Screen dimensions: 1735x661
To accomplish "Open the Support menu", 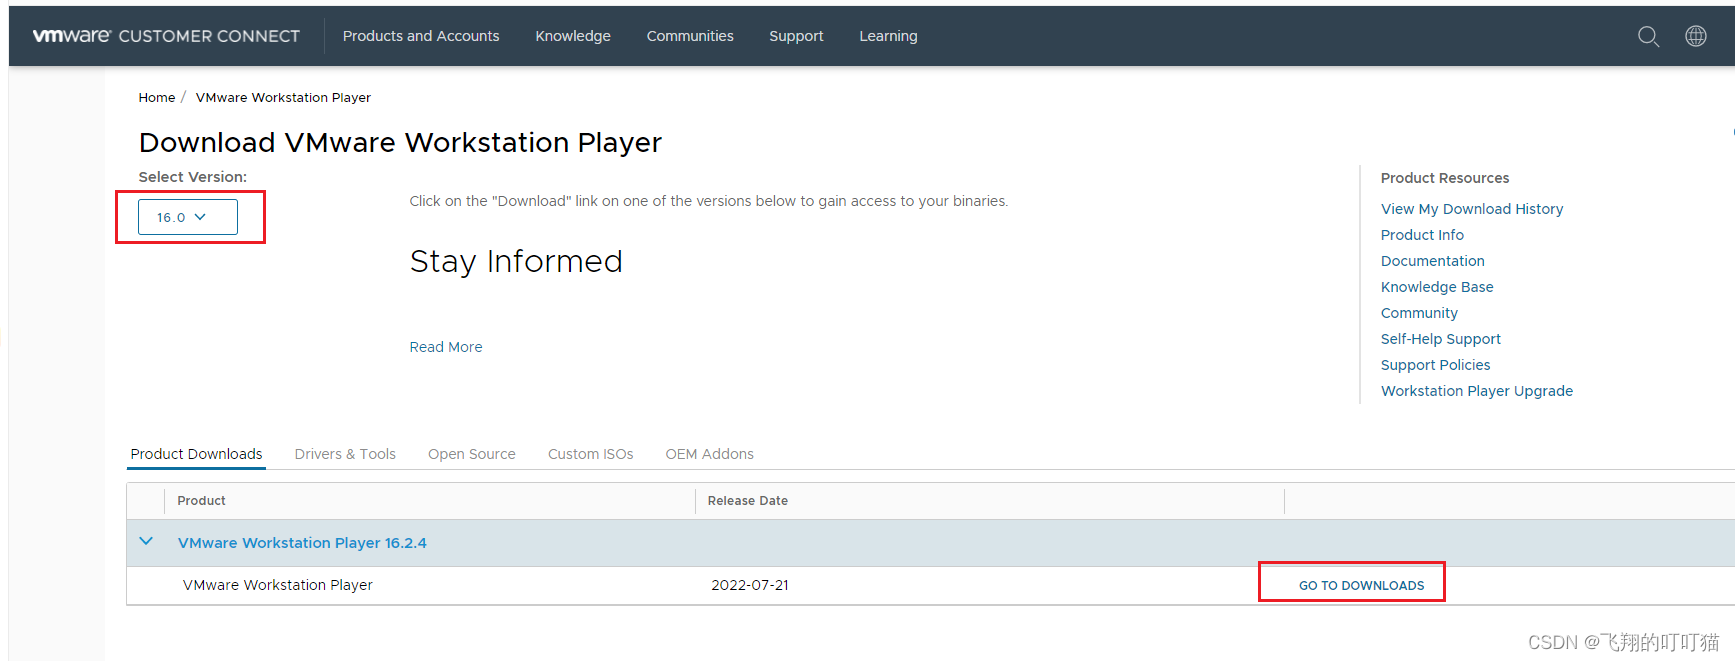I will coord(796,36).
